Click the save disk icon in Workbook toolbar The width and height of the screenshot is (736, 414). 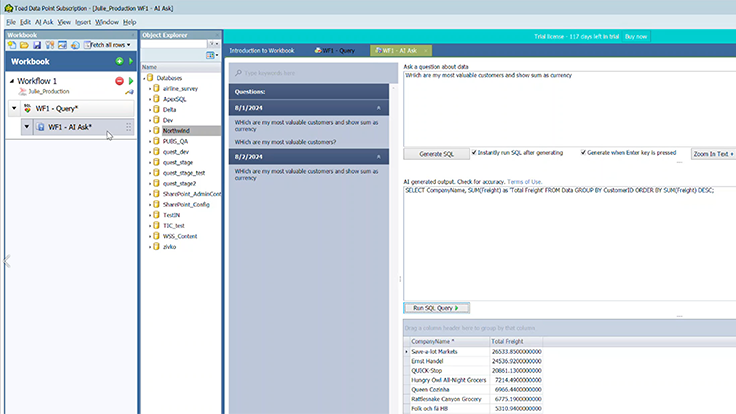pyautogui.click(x=36, y=45)
